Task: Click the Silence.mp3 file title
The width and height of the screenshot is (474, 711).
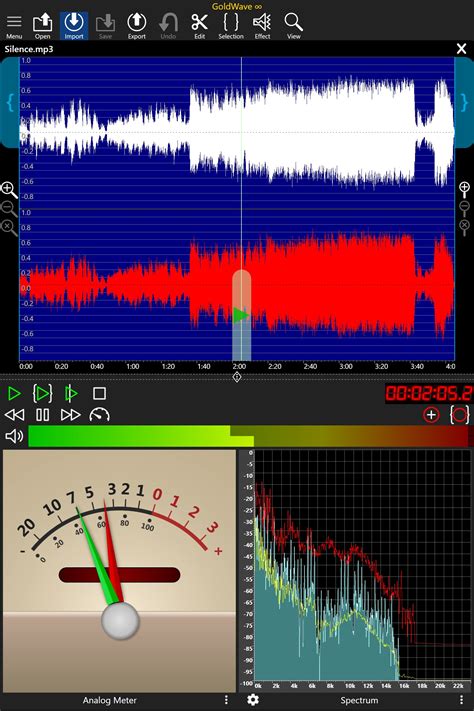Action: pos(29,49)
